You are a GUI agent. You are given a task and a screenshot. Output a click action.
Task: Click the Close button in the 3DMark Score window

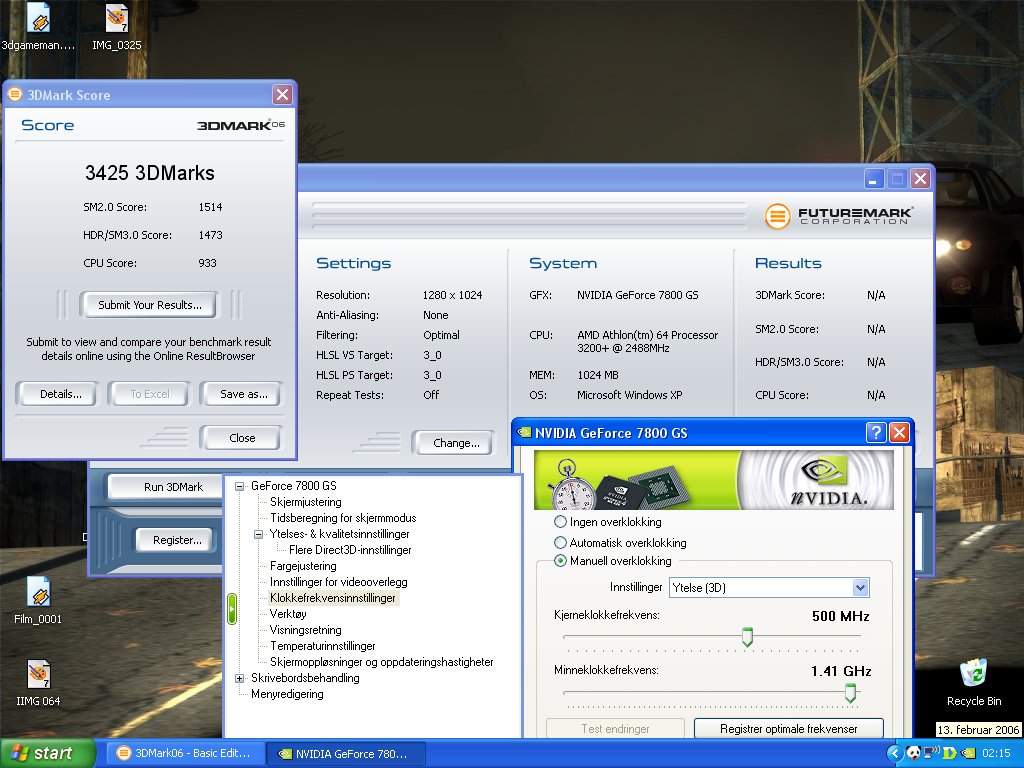242,438
